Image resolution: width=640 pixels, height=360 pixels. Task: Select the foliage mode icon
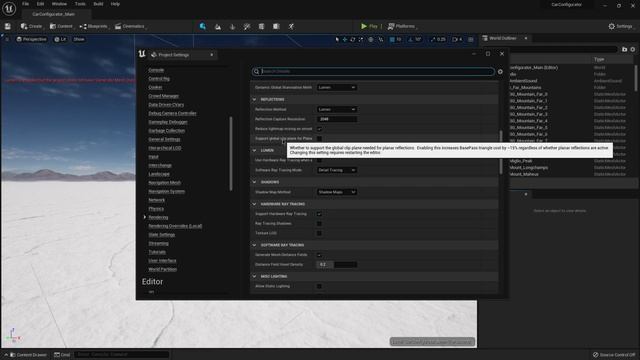(232, 27)
